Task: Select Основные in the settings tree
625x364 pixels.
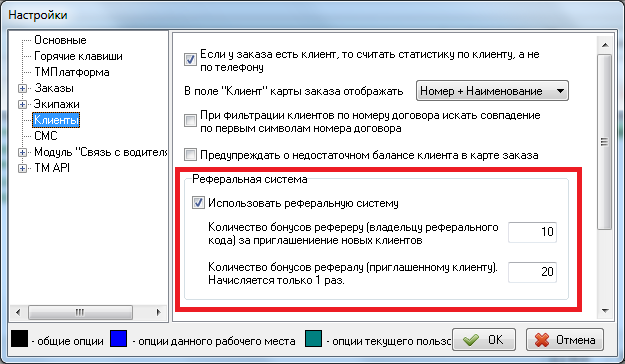Action: [60, 40]
